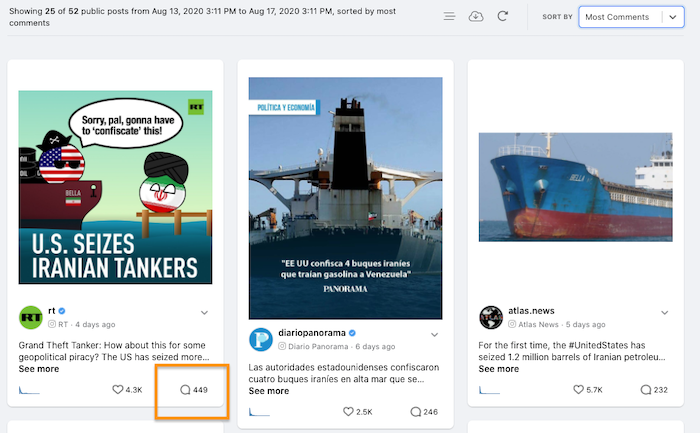Open the Most Comments sort dropdown
This screenshot has height=433, width=700.
(631, 17)
